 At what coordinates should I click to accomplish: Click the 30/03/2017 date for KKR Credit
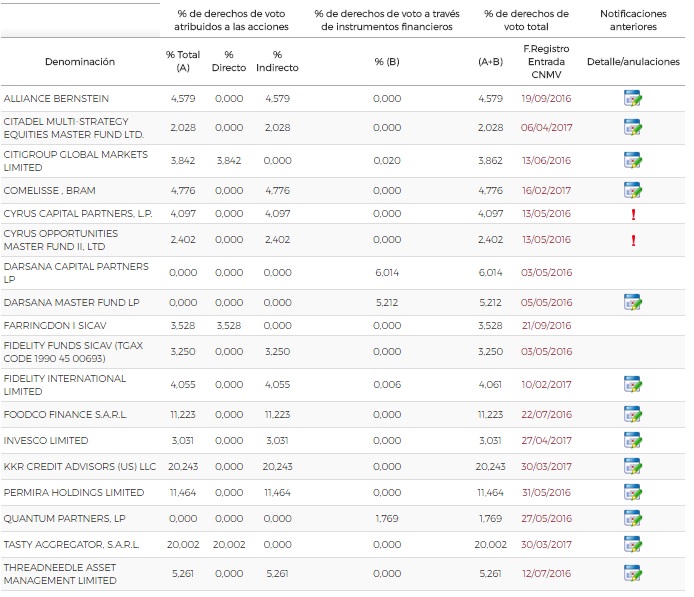click(546, 467)
